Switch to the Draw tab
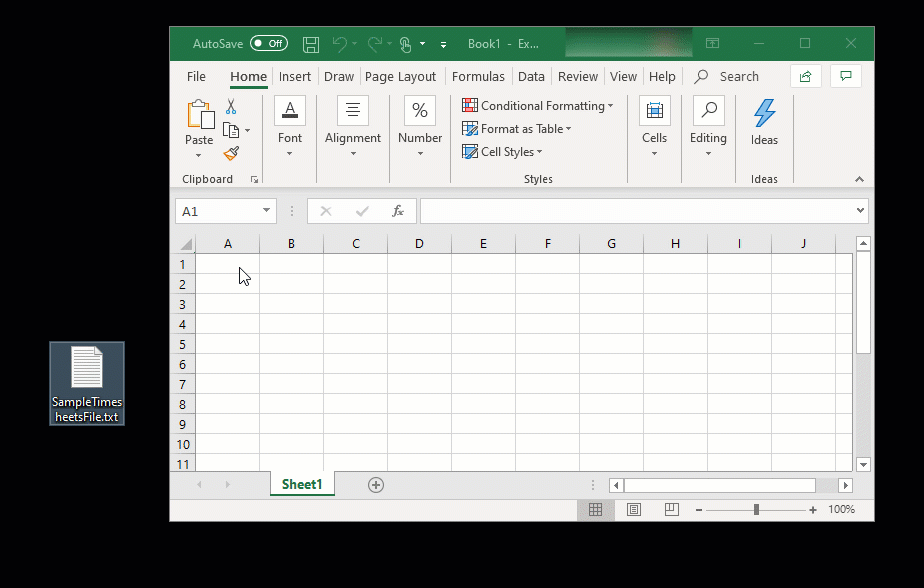This screenshot has height=588, width=924. point(339,77)
